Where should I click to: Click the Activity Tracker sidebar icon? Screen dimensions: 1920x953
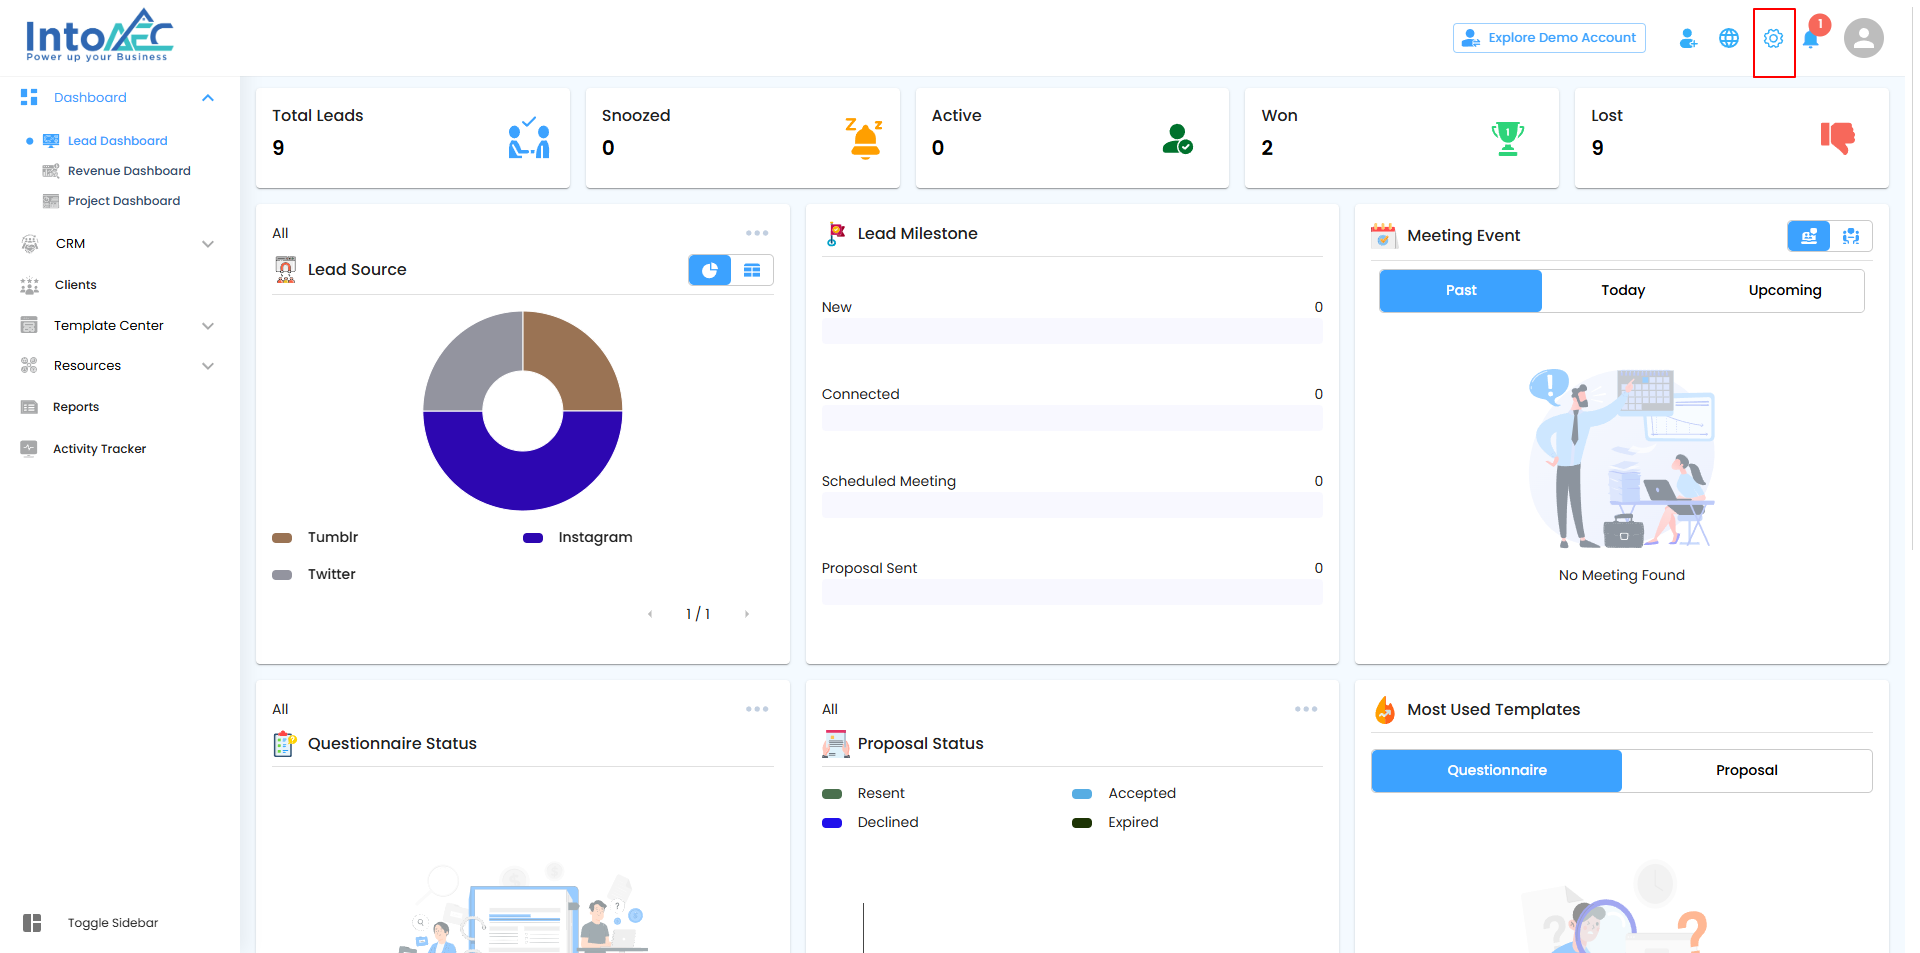point(29,449)
